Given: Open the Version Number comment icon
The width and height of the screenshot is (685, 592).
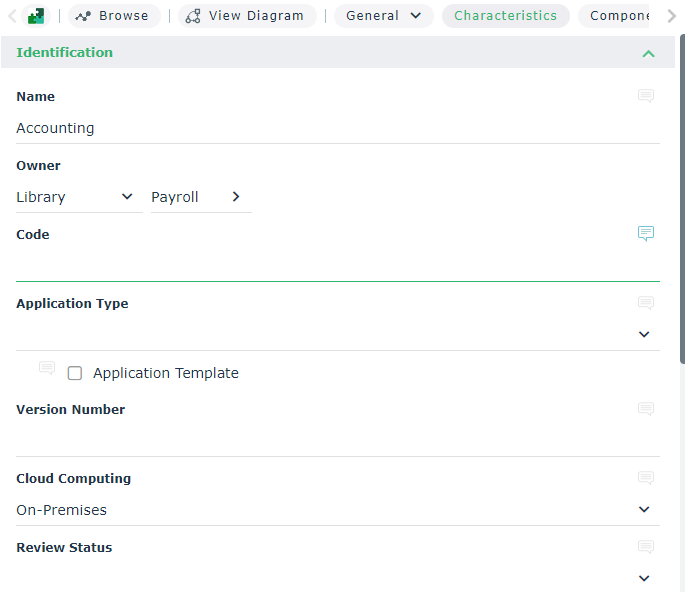Looking at the screenshot, I should click(x=646, y=409).
